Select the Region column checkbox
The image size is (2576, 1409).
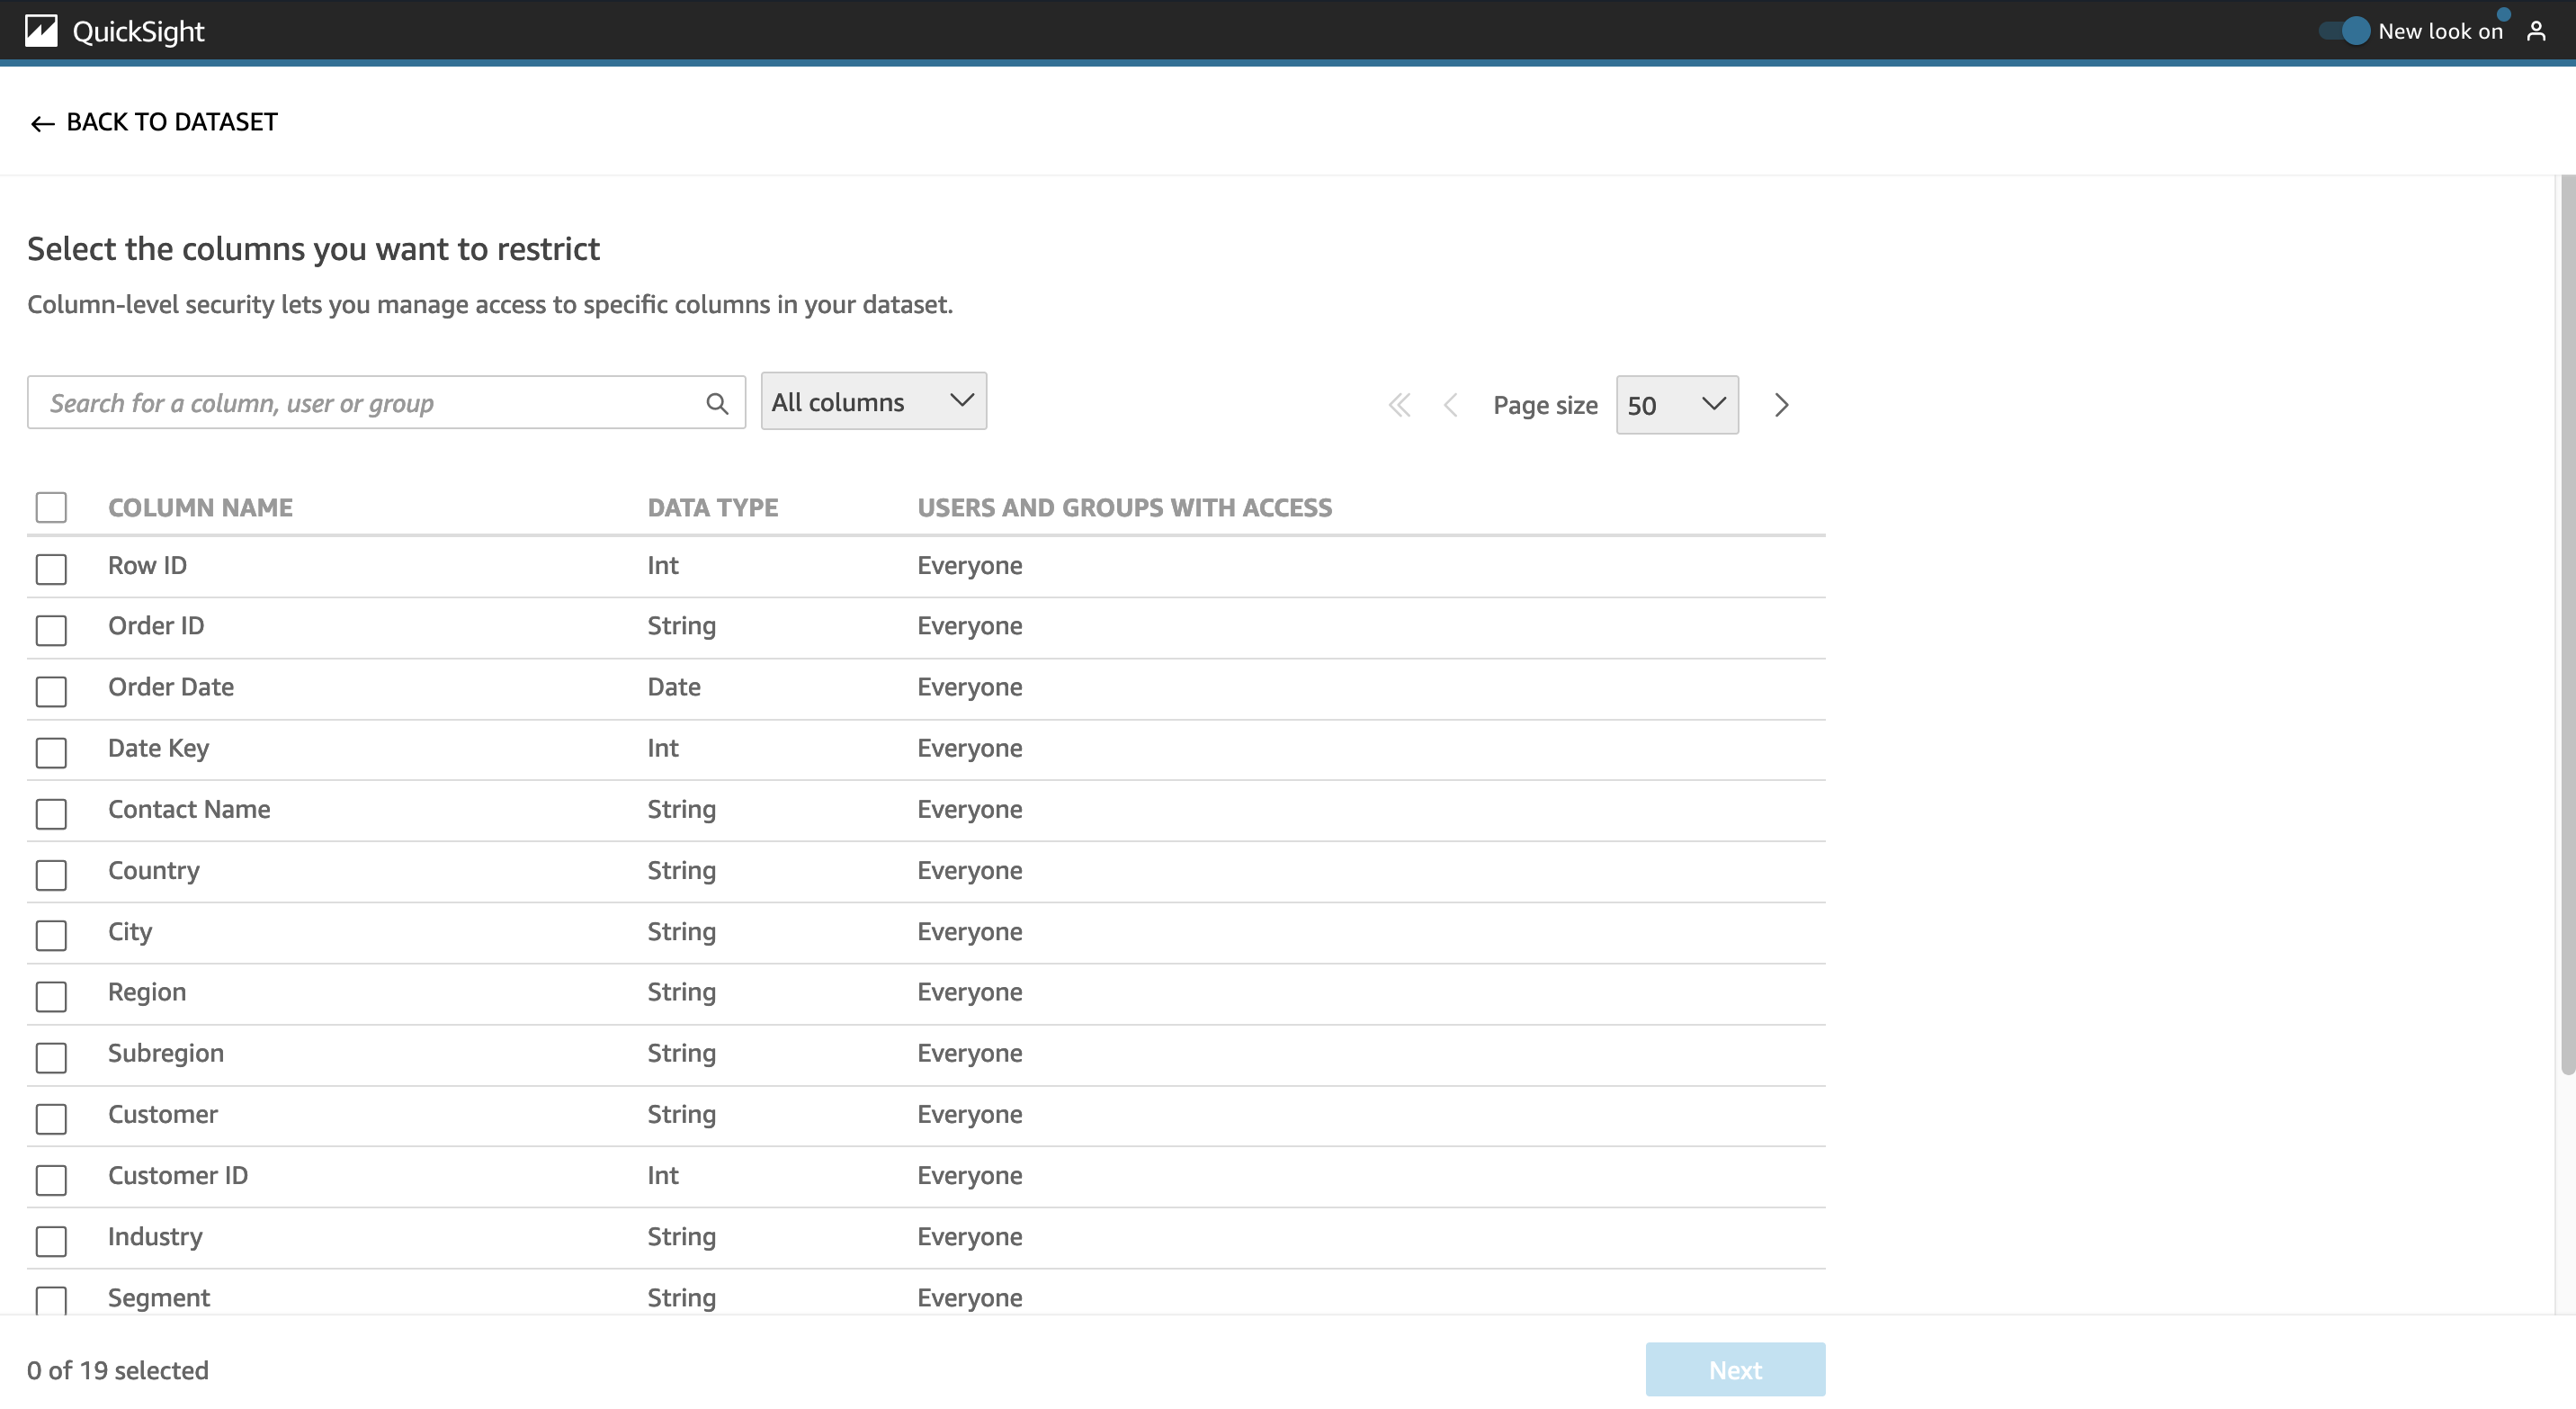tap(51, 996)
